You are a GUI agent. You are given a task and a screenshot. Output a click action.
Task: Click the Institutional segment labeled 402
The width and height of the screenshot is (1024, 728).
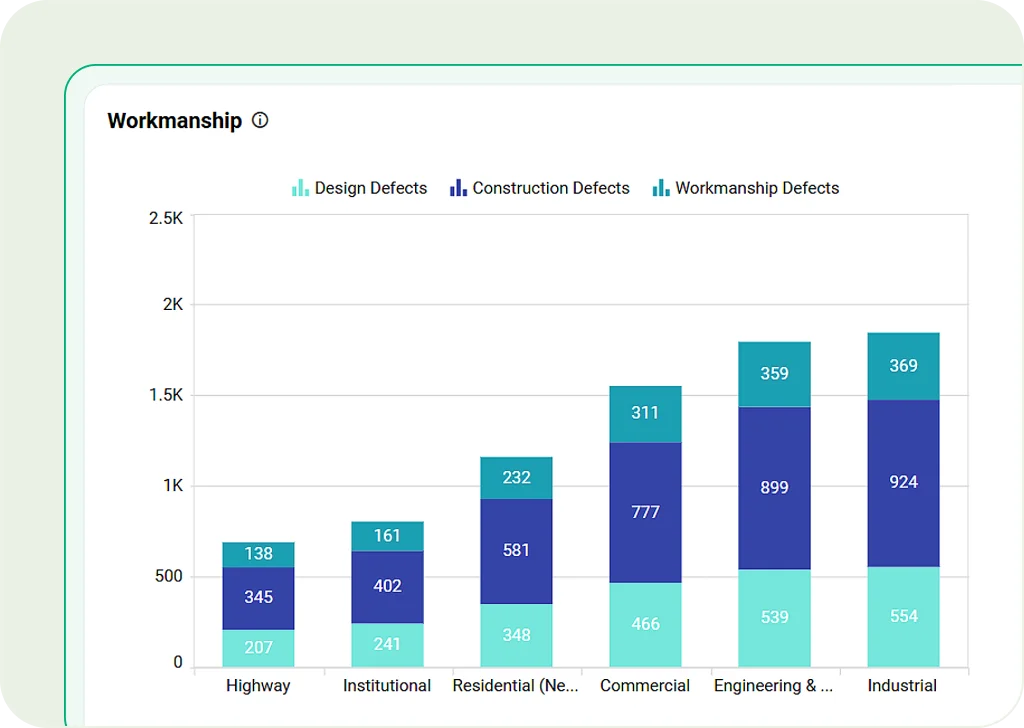(387, 587)
